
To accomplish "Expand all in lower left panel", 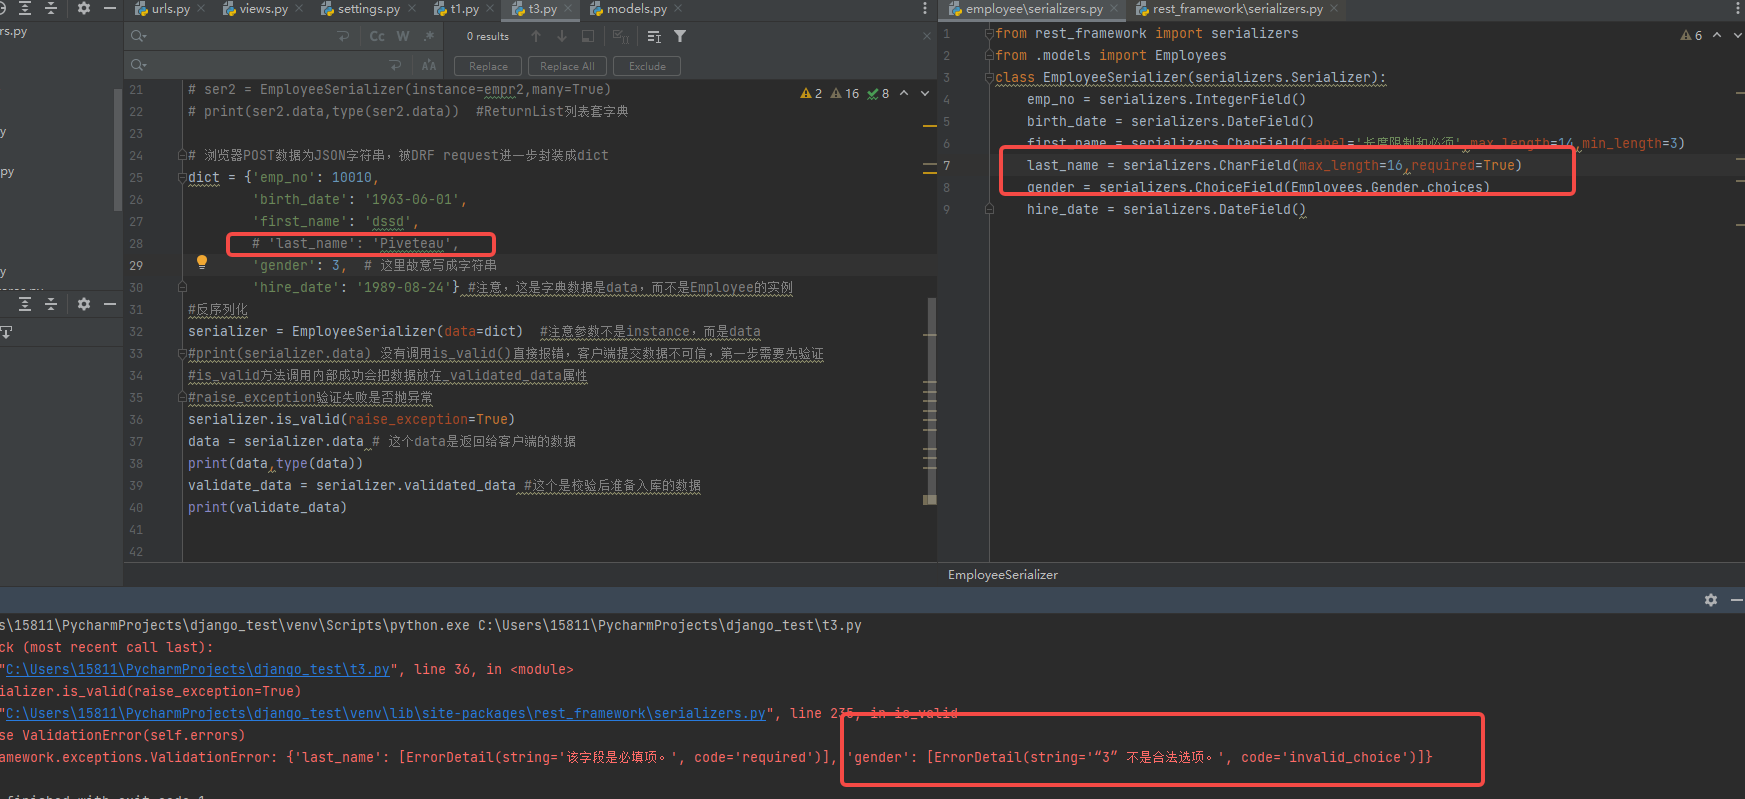I will click(x=25, y=304).
